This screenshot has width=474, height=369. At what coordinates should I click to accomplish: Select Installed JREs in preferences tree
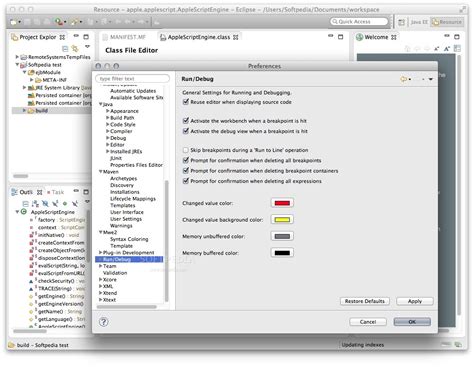click(x=126, y=151)
